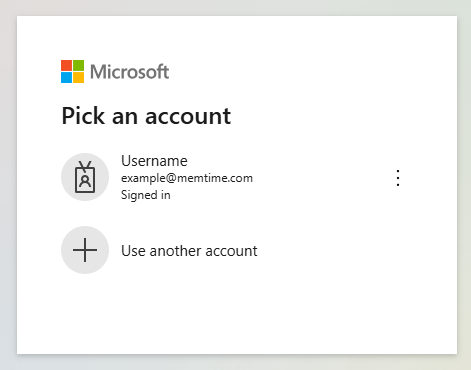
Task: Click the green square of Microsoft logo
Action: click(78, 65)
